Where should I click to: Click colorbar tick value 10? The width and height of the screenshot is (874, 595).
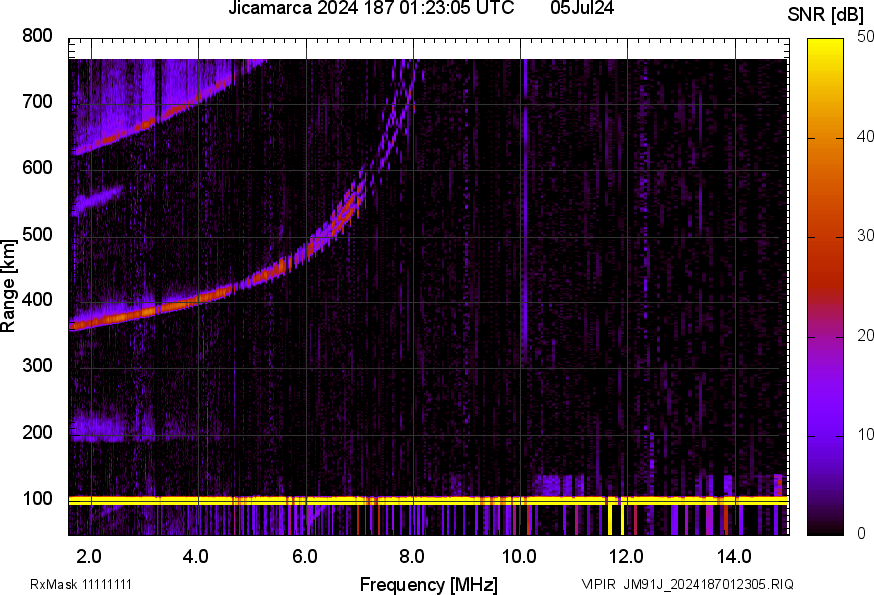(x=865, y=434)
